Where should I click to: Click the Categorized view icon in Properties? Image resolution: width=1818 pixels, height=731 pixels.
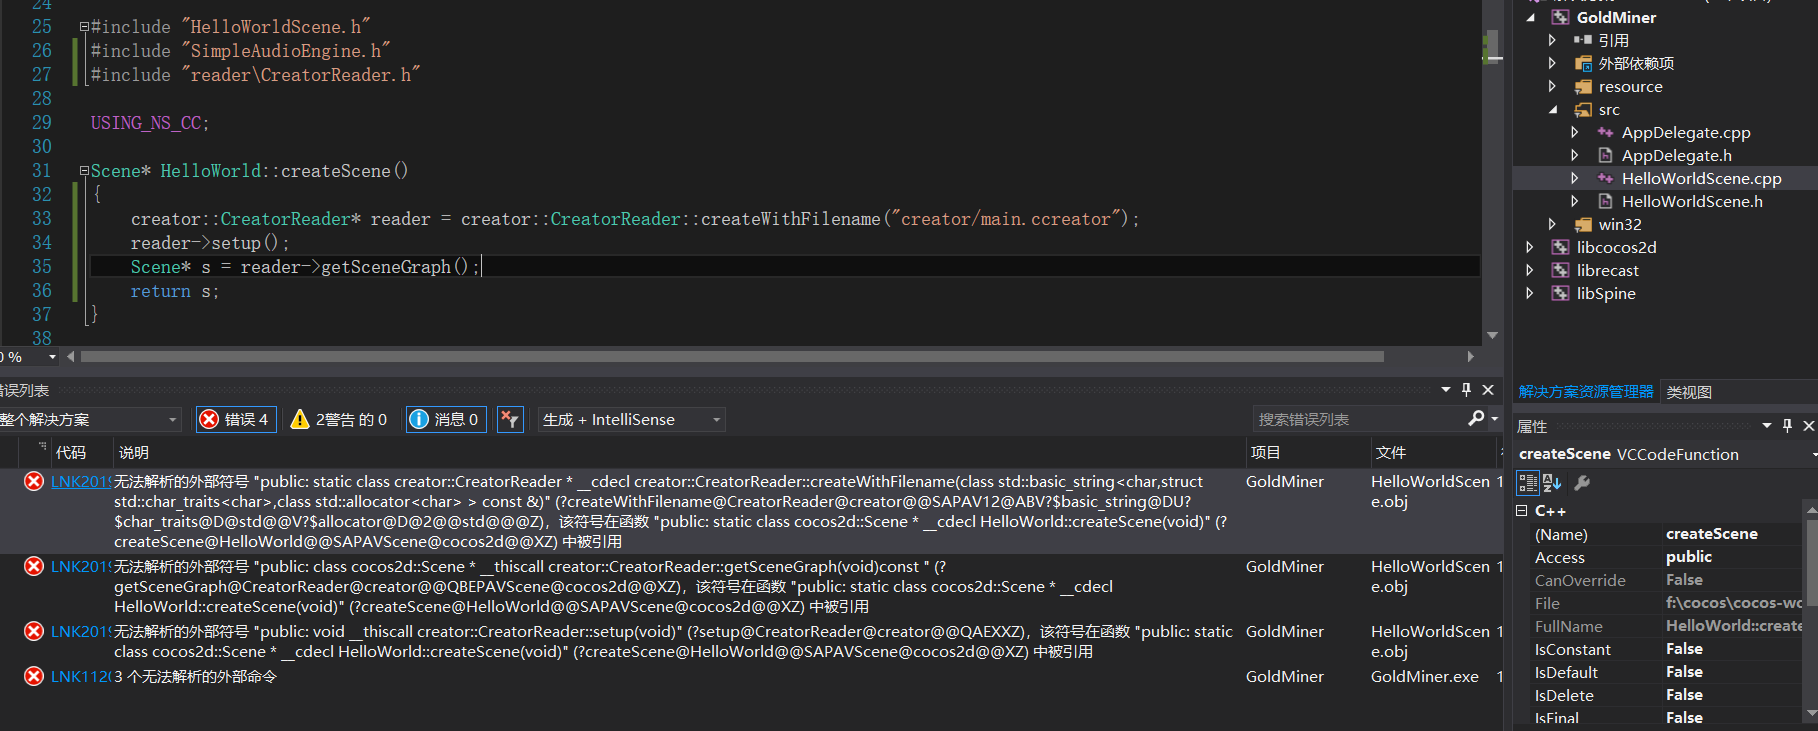point(1528,483)
